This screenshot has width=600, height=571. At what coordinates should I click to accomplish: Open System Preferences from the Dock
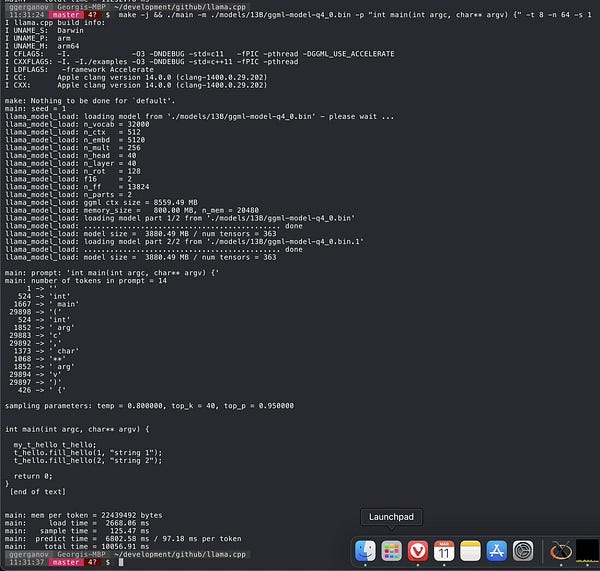[x=523, y=551]
